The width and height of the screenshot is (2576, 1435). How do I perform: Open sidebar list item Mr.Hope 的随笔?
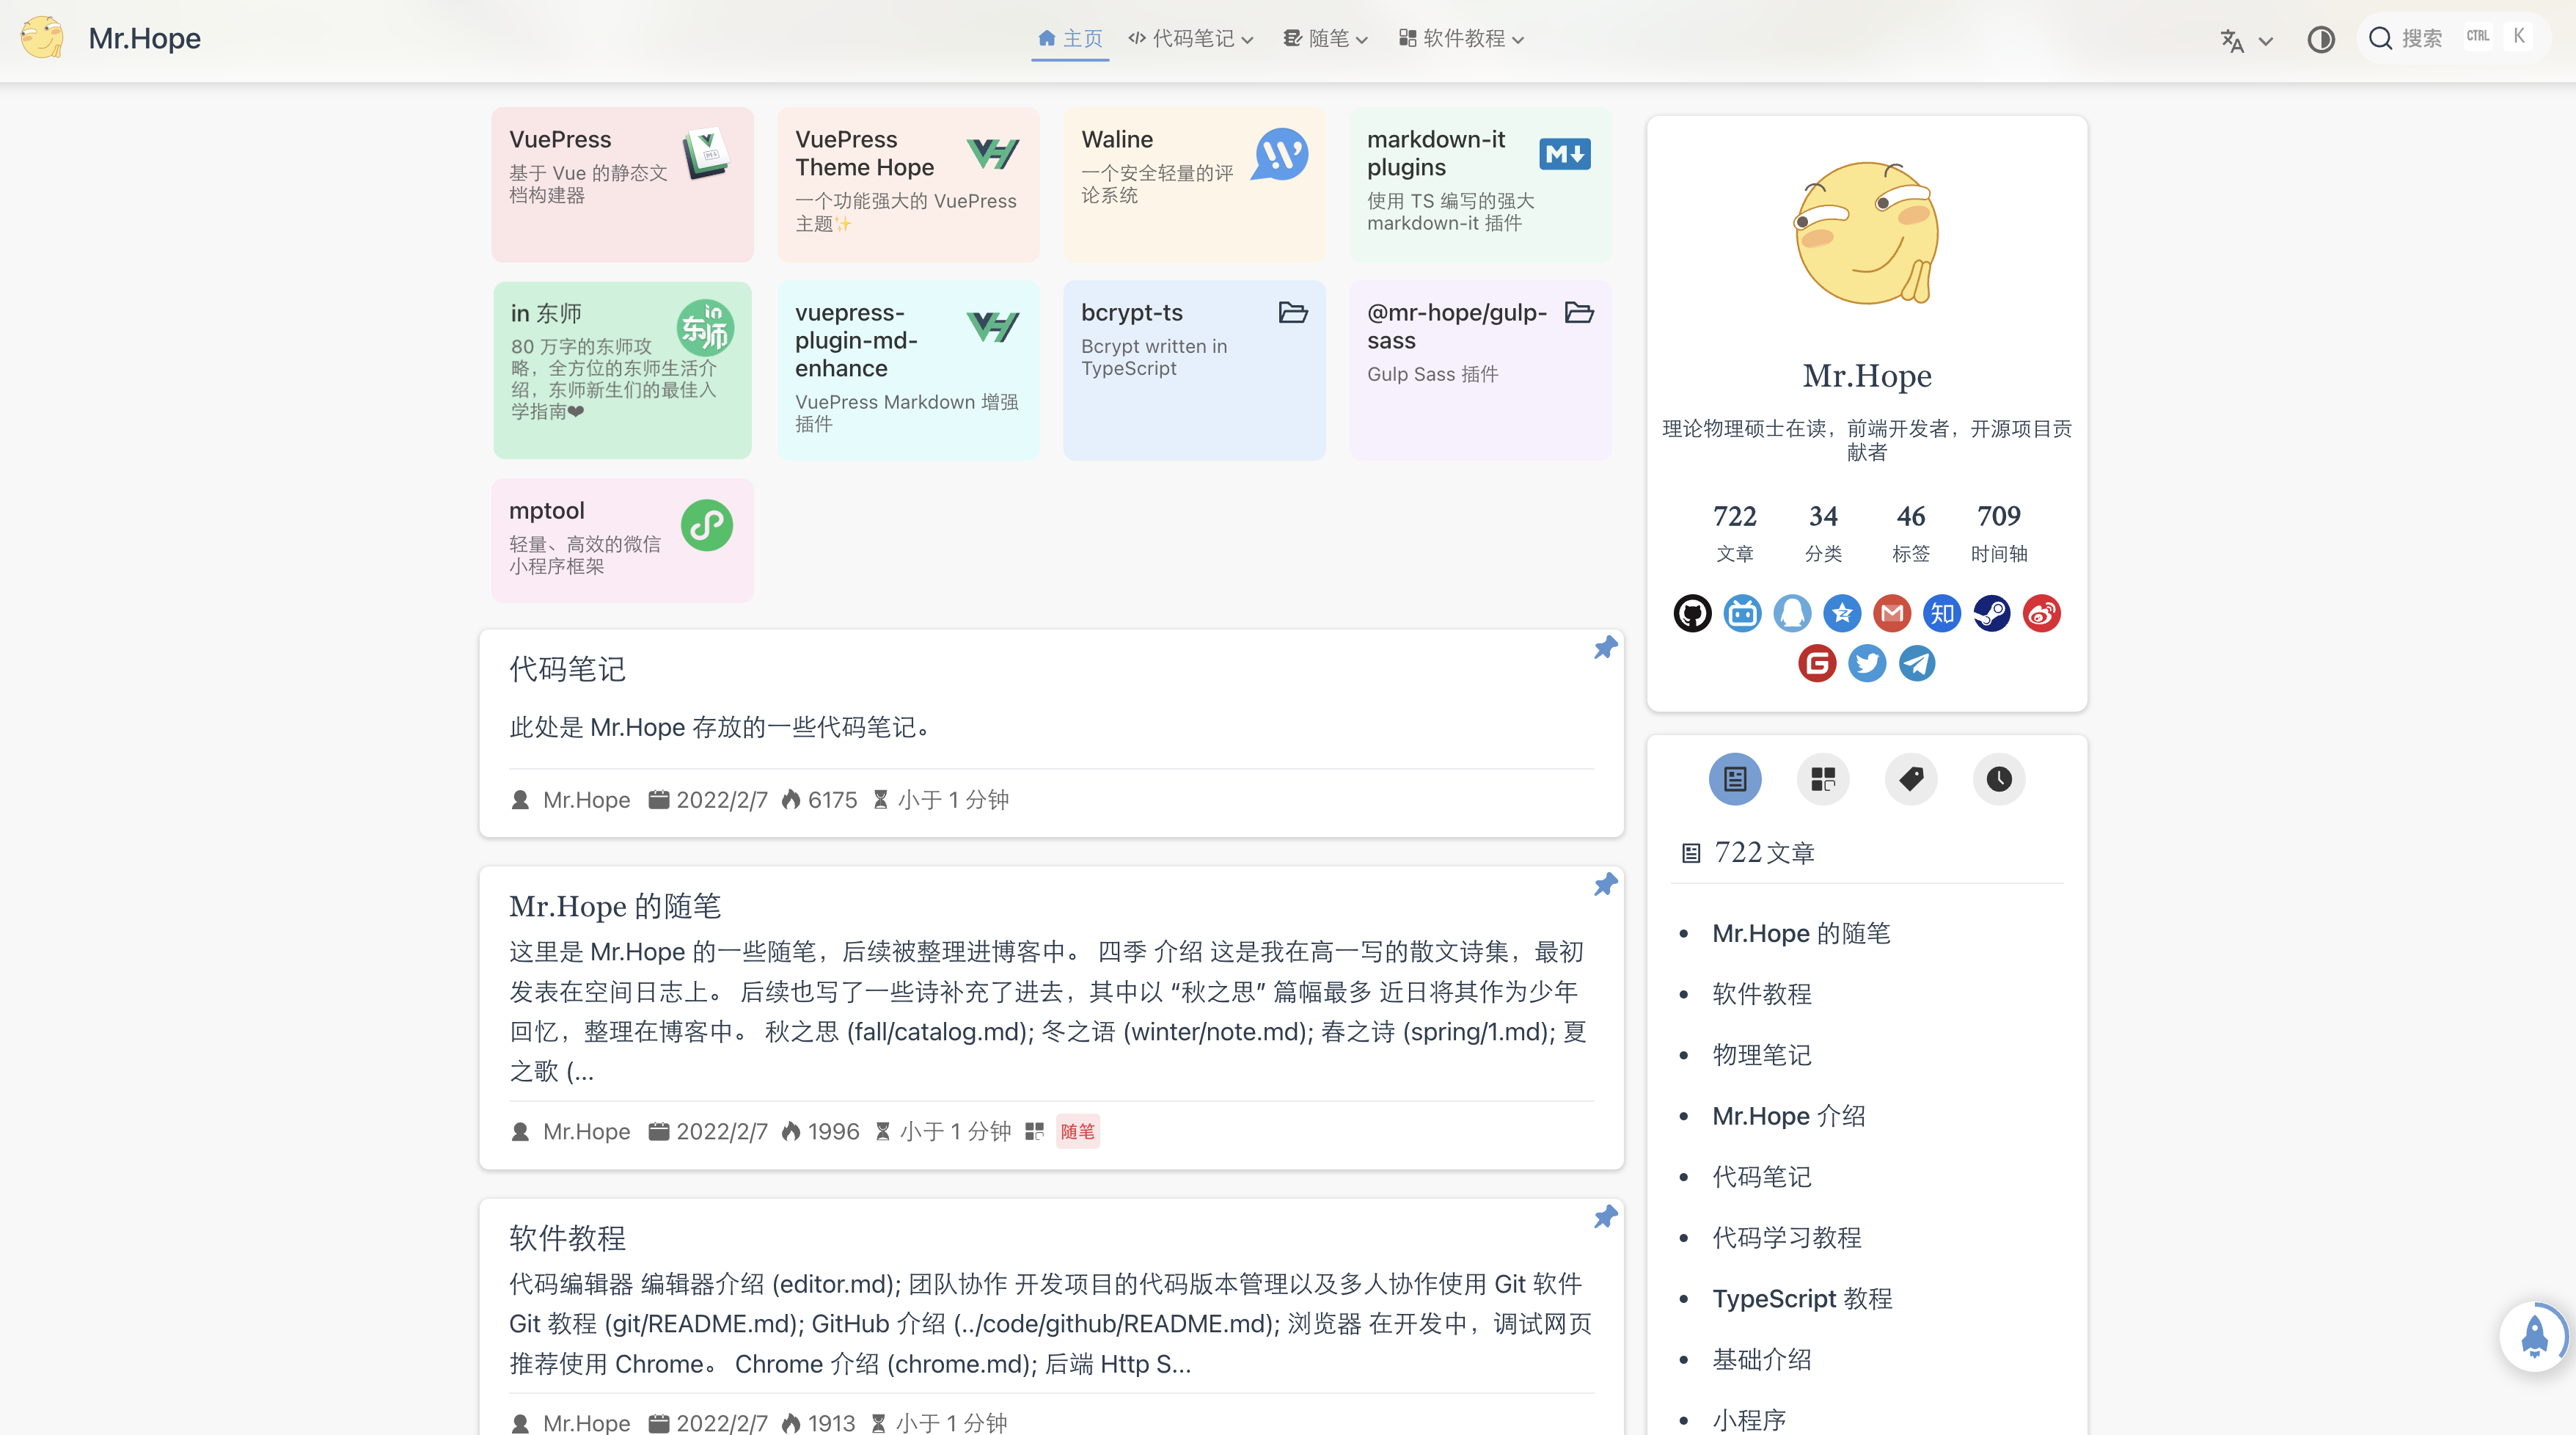1801,933
